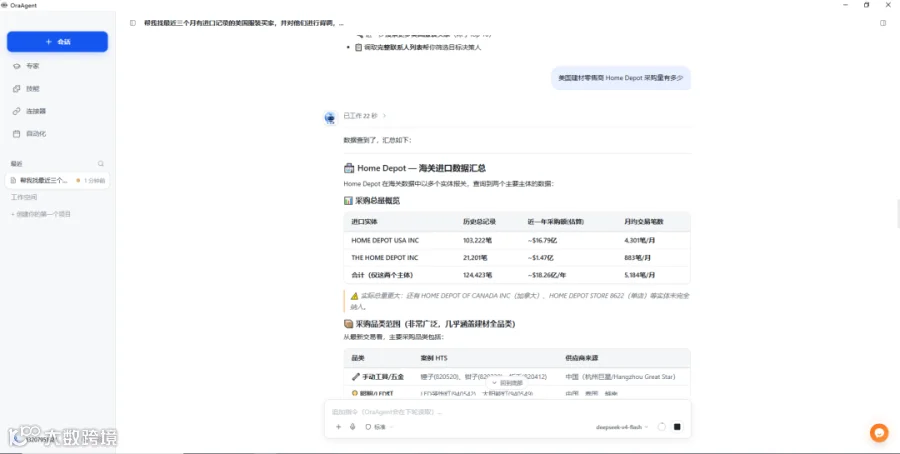
Task: Start a new 会话 with the blue button
Action: point(57,42)
